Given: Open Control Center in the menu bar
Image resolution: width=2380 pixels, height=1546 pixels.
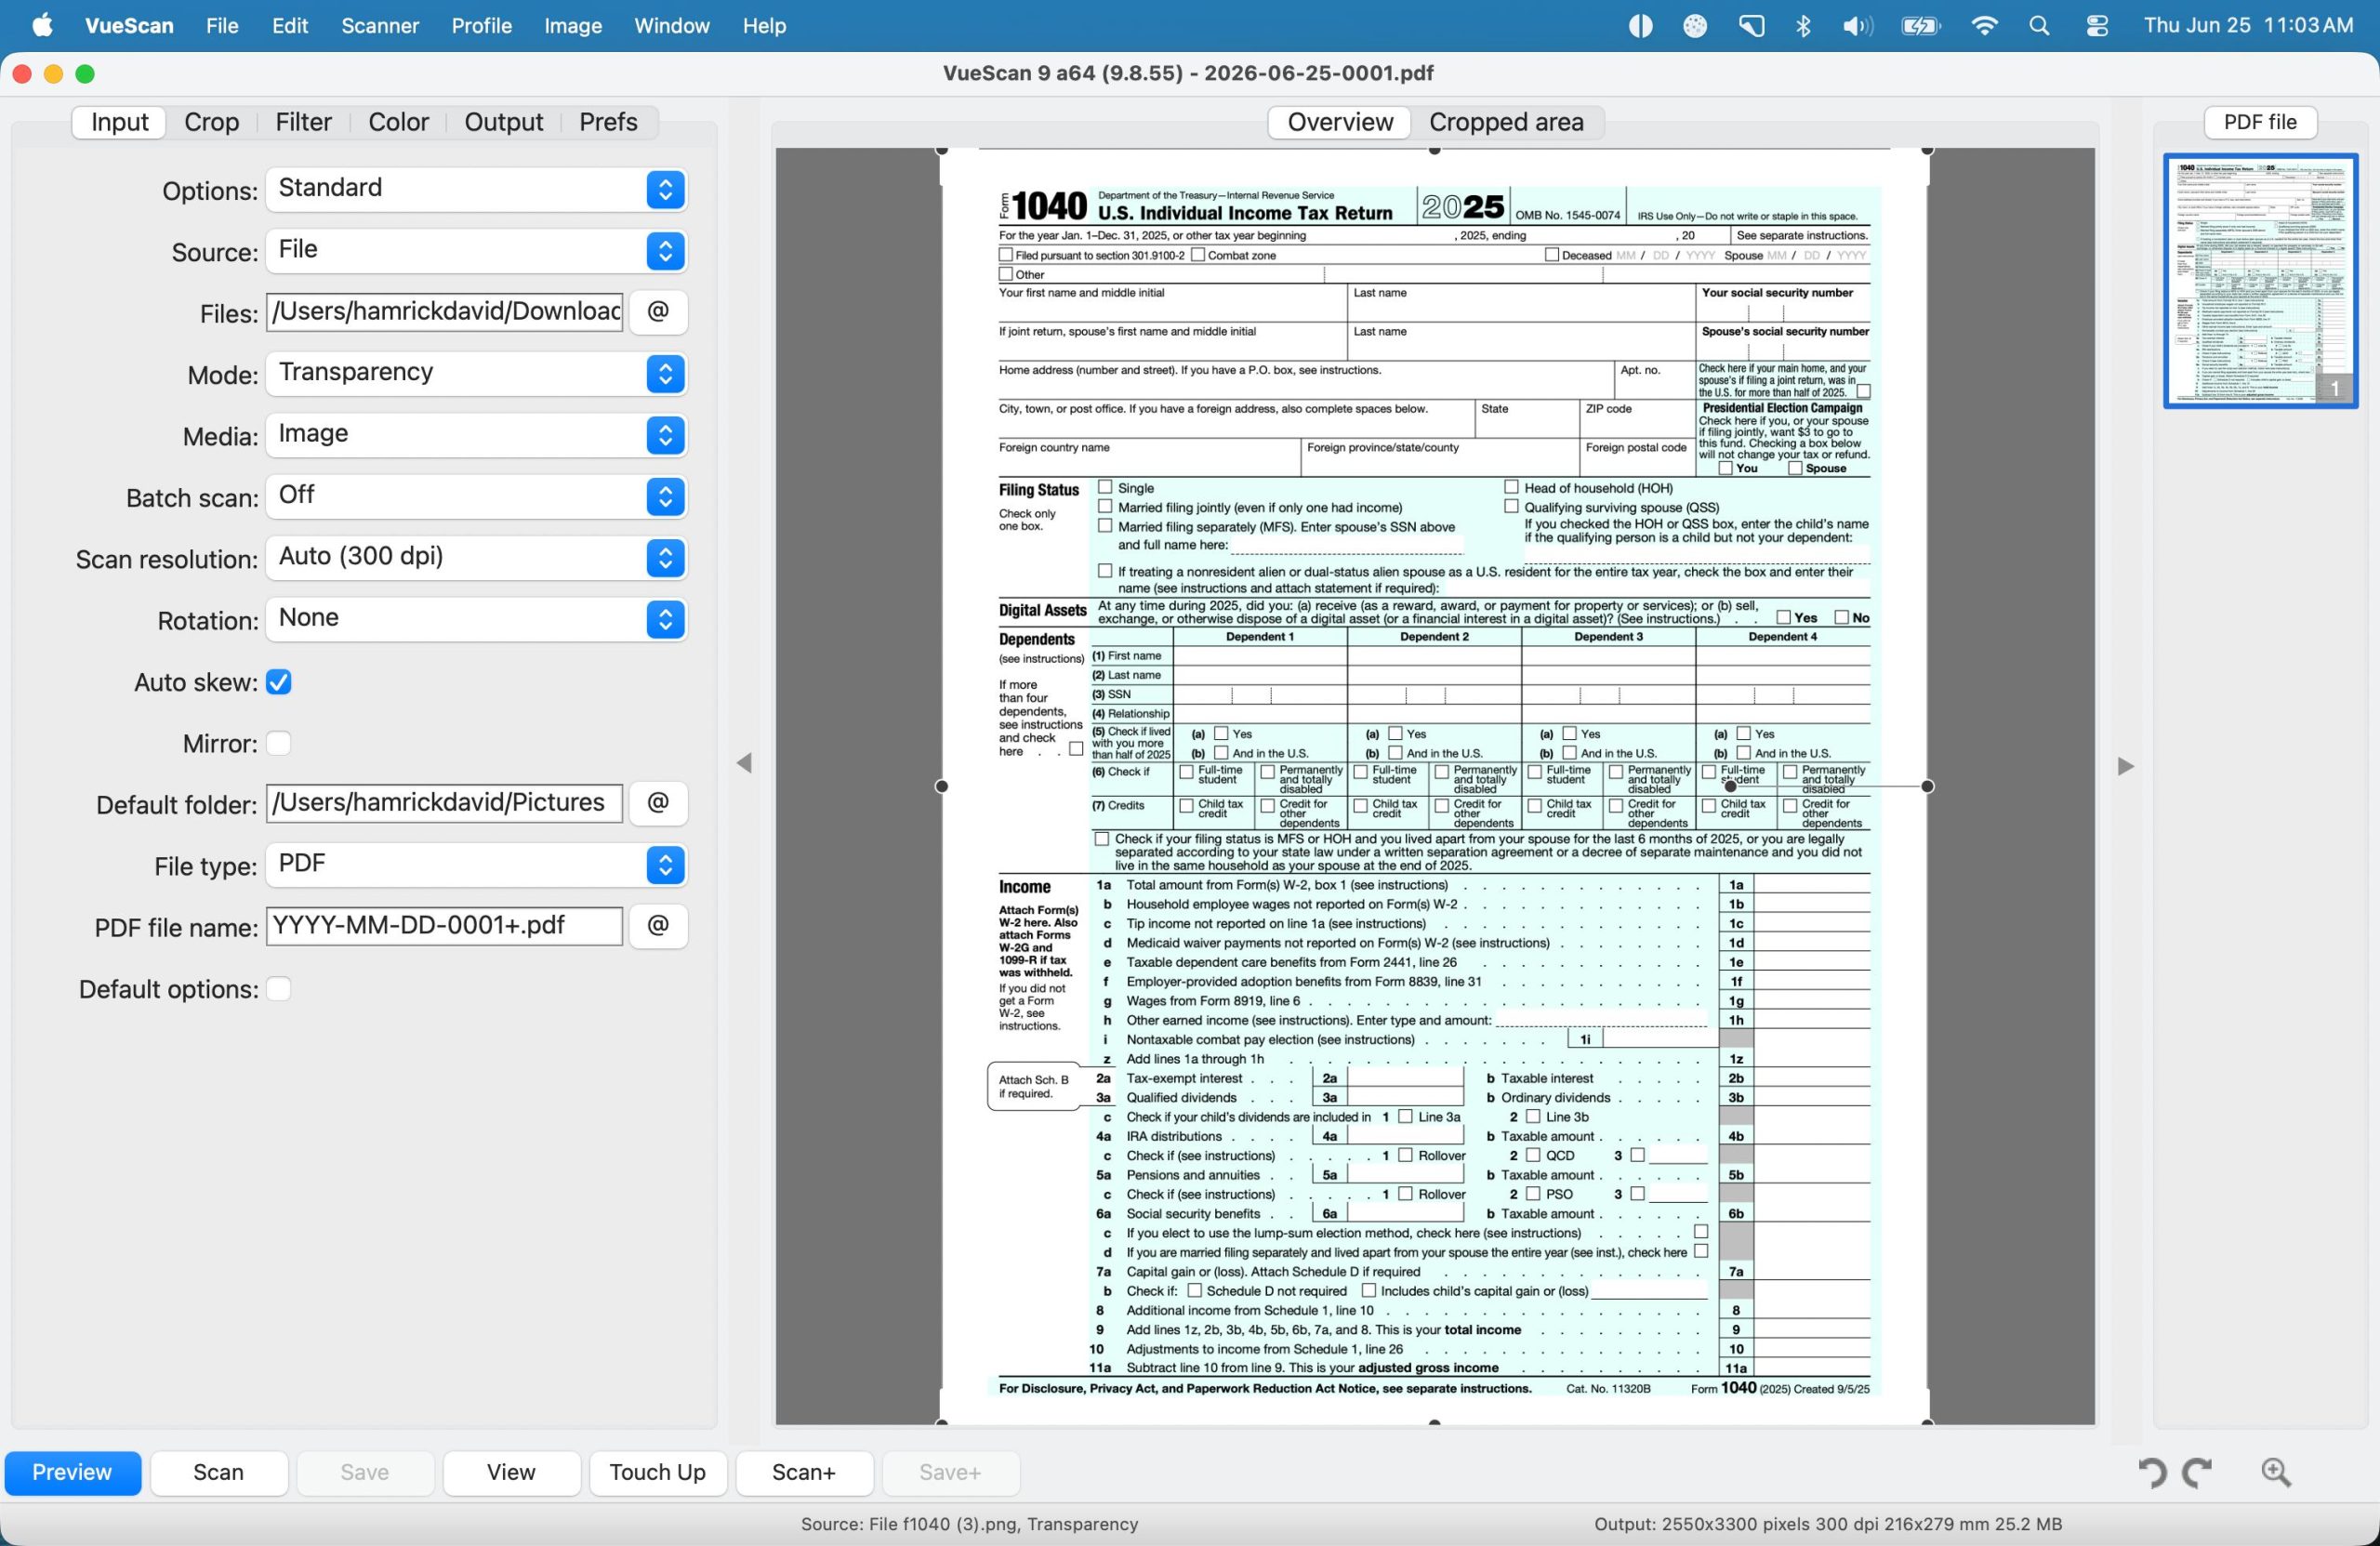Looking at the screenshot, I should pos(2097,26).
